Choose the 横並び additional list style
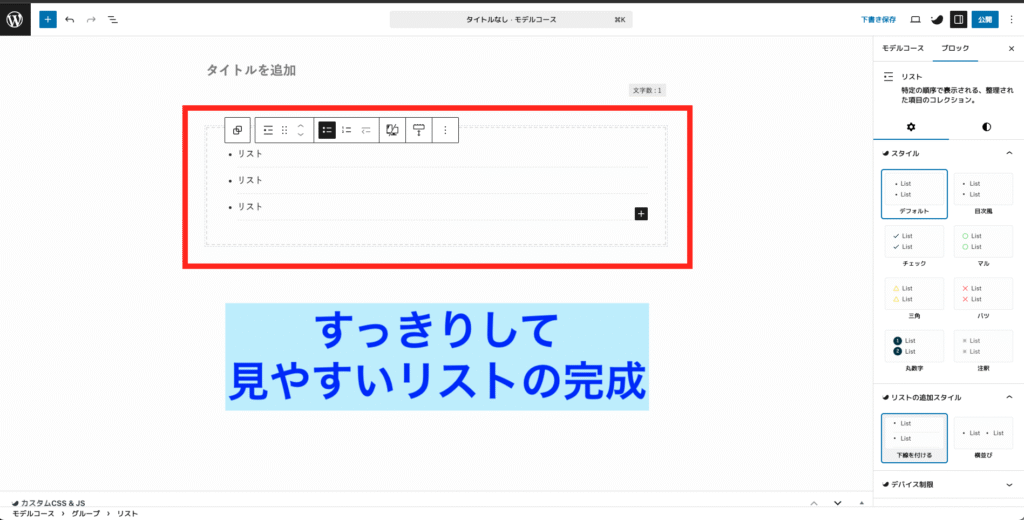Image resolution: width=1024 pixels, height=520 pixels. [x=984, y=438]
